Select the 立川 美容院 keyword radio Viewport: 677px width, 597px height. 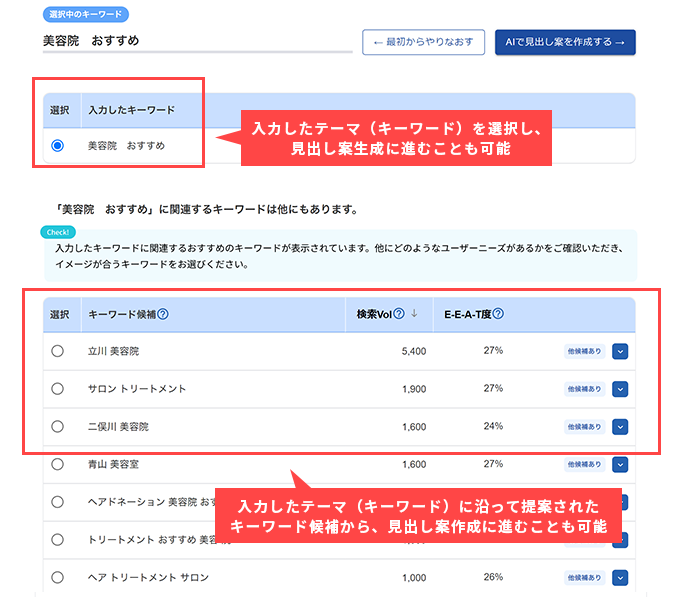tap(57, 351)
